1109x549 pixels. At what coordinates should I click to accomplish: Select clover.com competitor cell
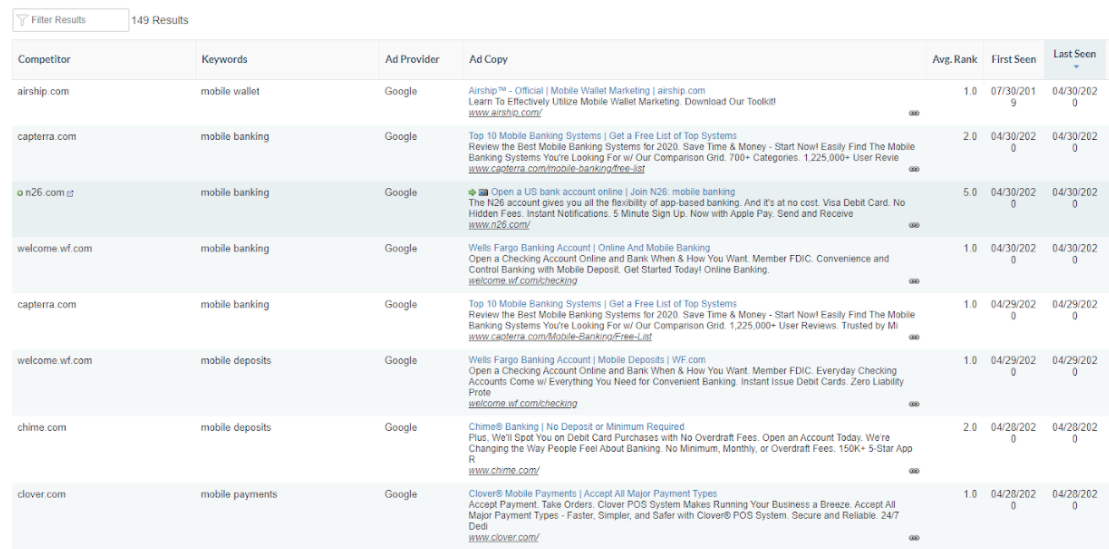(41, 494)
